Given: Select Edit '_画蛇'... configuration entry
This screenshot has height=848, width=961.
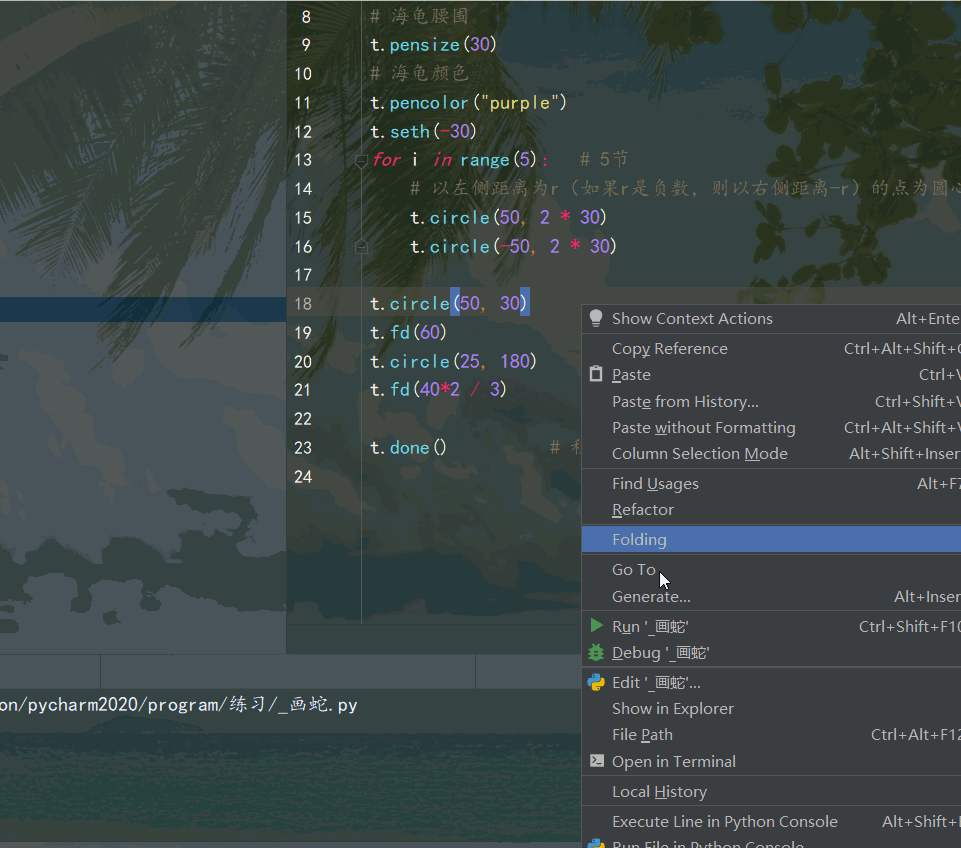Looking at the screenshot, I should coord(771,683).
